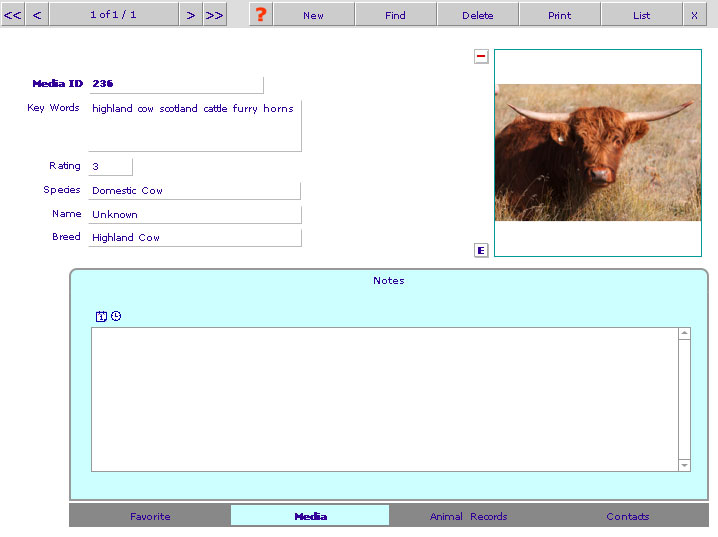Click the Rating label
Viewport: 718px width, 537px height.
tap(65, 166)
